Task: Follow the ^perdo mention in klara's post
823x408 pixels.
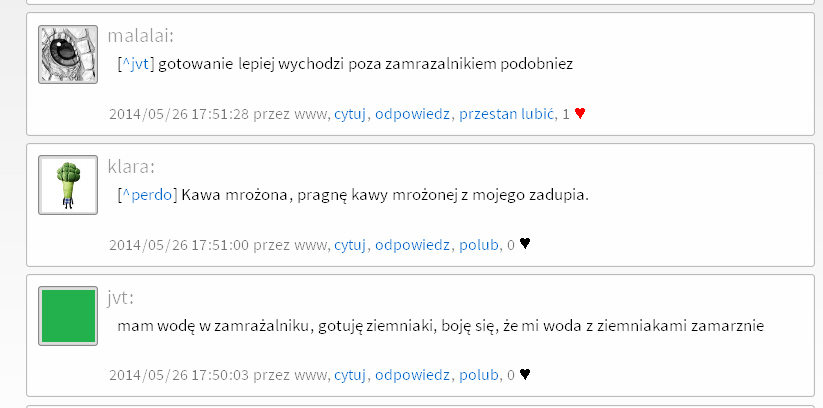Action: click(x=147, y=195)
